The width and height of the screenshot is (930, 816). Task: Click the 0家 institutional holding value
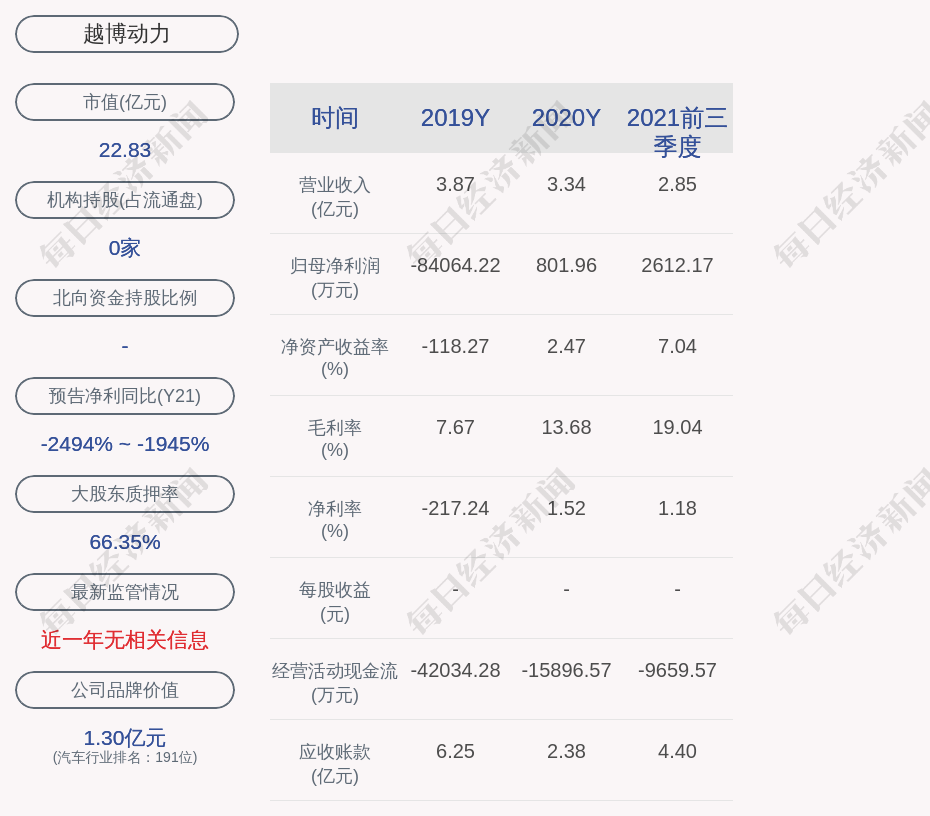125,248
